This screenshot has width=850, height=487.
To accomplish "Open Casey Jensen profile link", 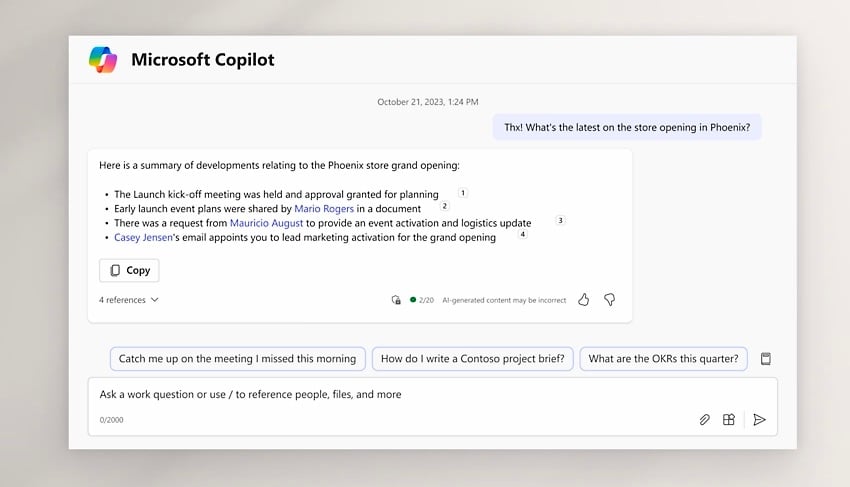I will pyautogui.click(x=143, y=238).
